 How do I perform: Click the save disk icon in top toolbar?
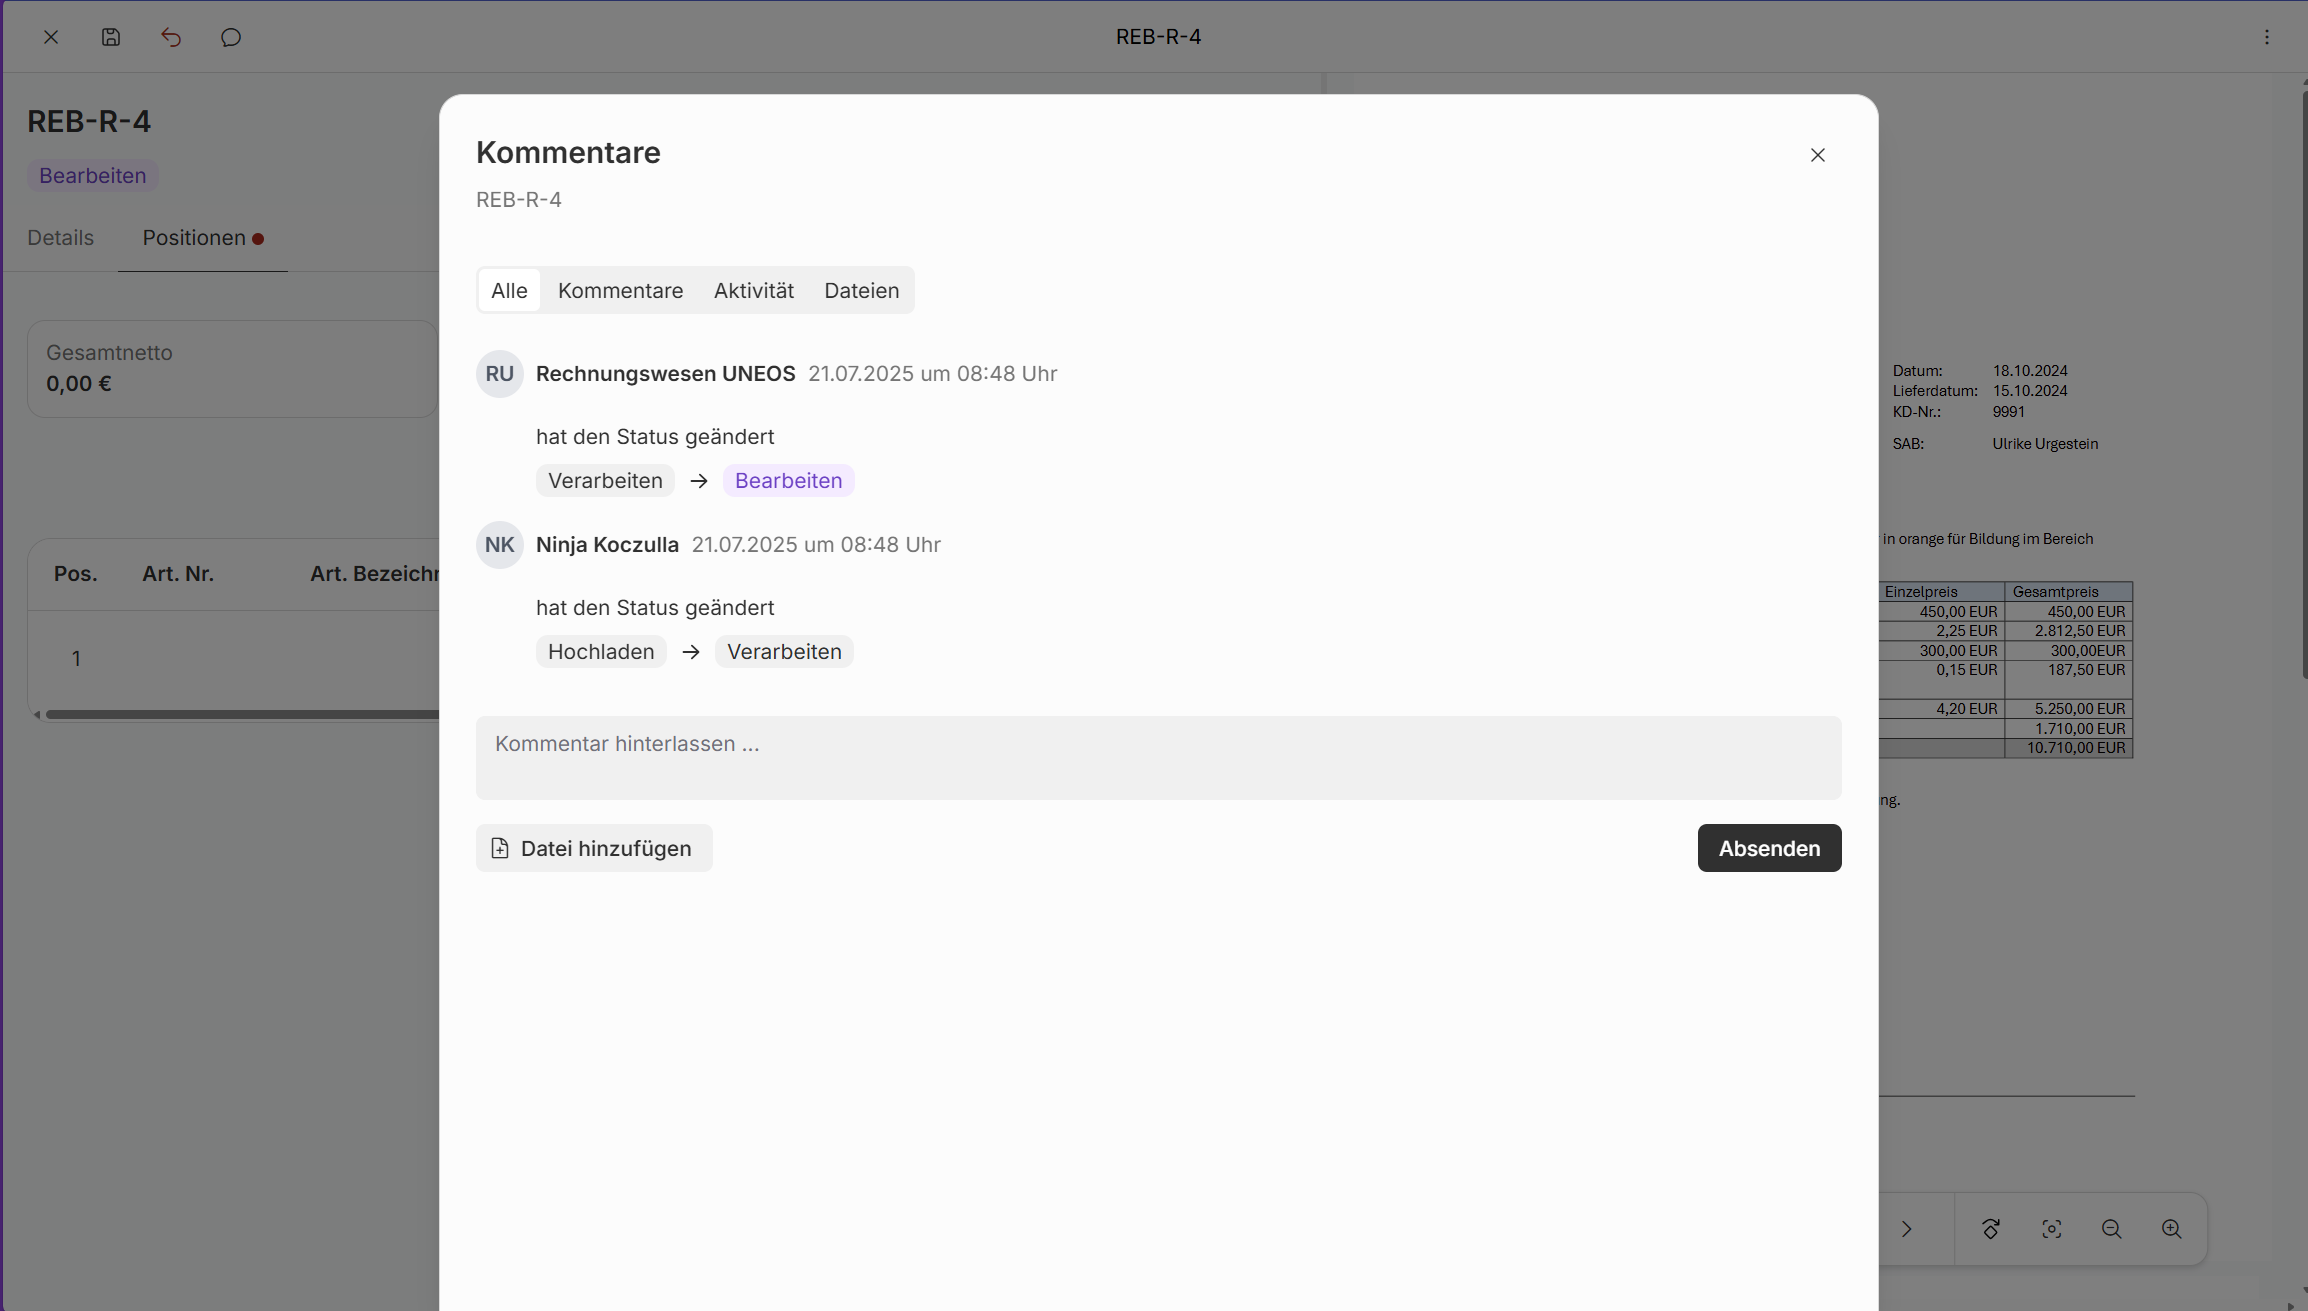[111, 37]
